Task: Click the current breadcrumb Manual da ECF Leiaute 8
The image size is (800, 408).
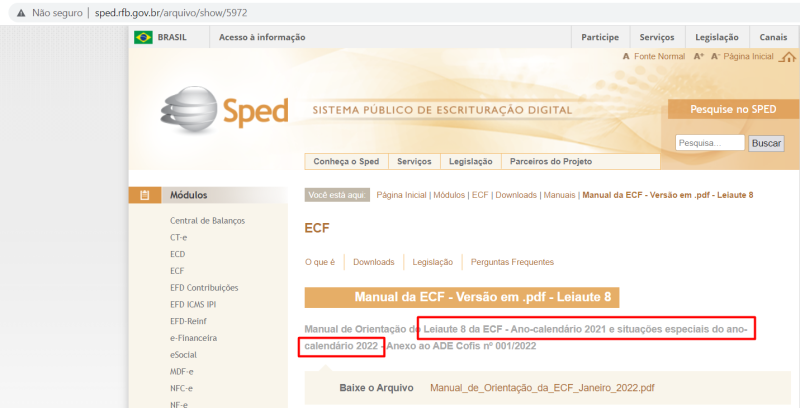Action: 668,195
